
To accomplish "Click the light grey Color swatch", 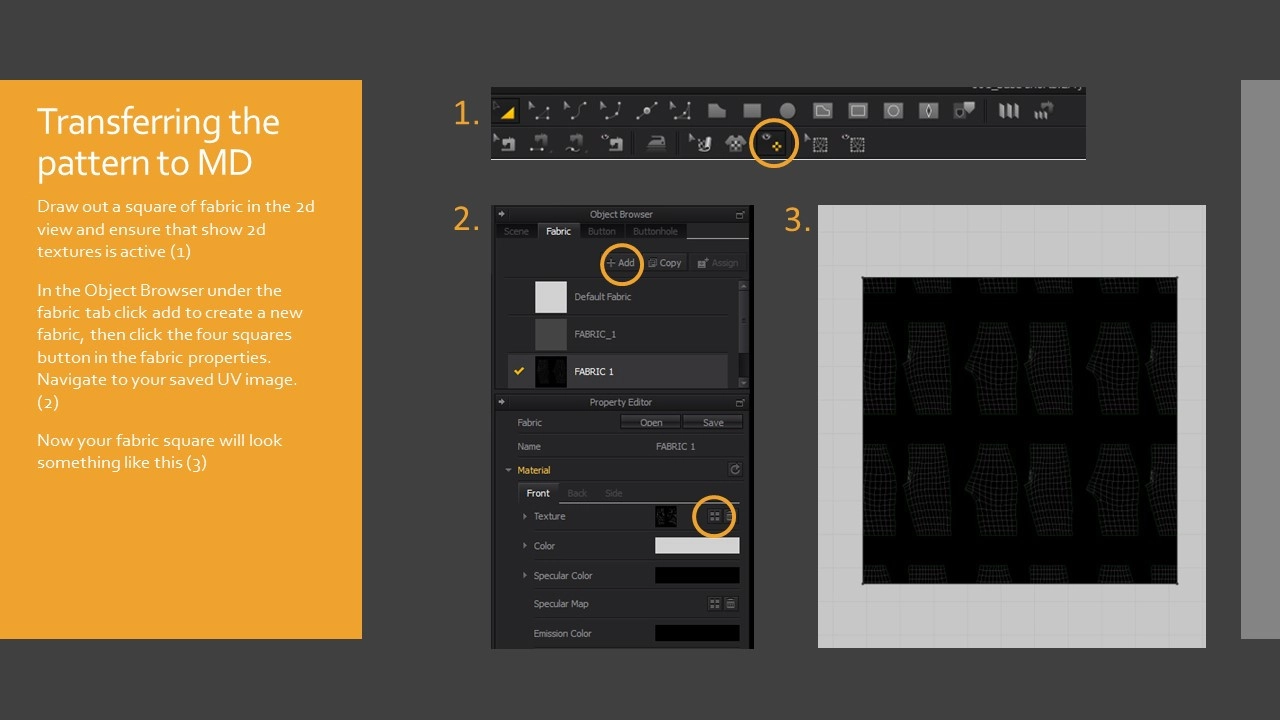I will coord(697,546).
